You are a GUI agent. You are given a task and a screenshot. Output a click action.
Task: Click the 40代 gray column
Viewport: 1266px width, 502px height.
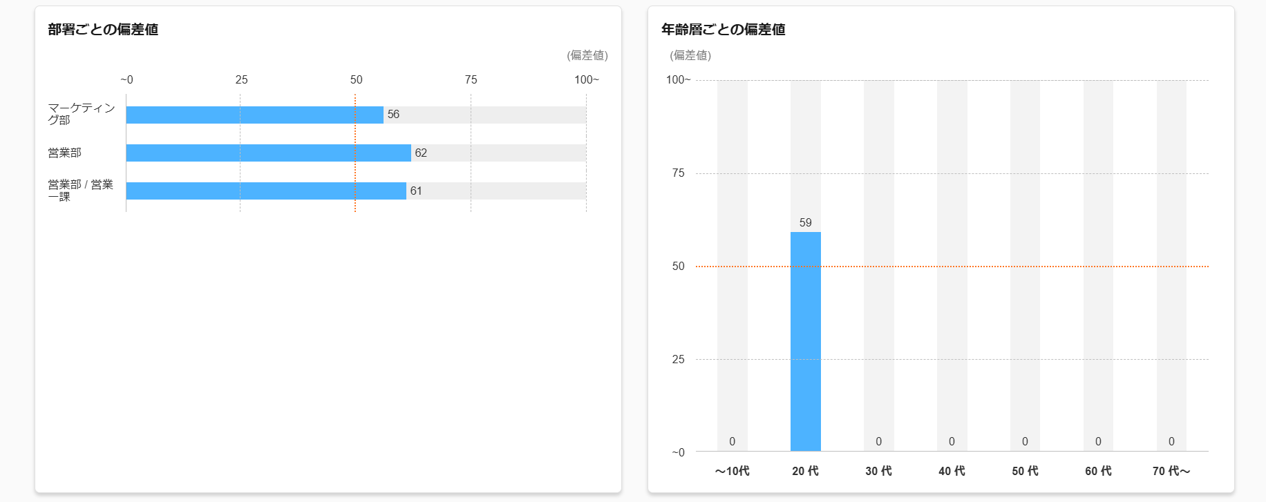[952, 266]
